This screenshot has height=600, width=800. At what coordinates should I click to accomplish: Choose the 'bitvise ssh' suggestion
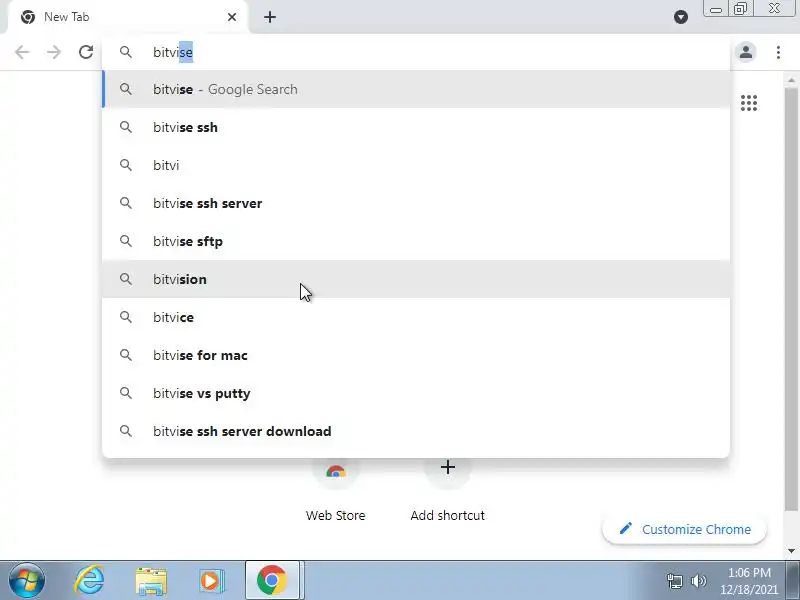tap(416, 127)
